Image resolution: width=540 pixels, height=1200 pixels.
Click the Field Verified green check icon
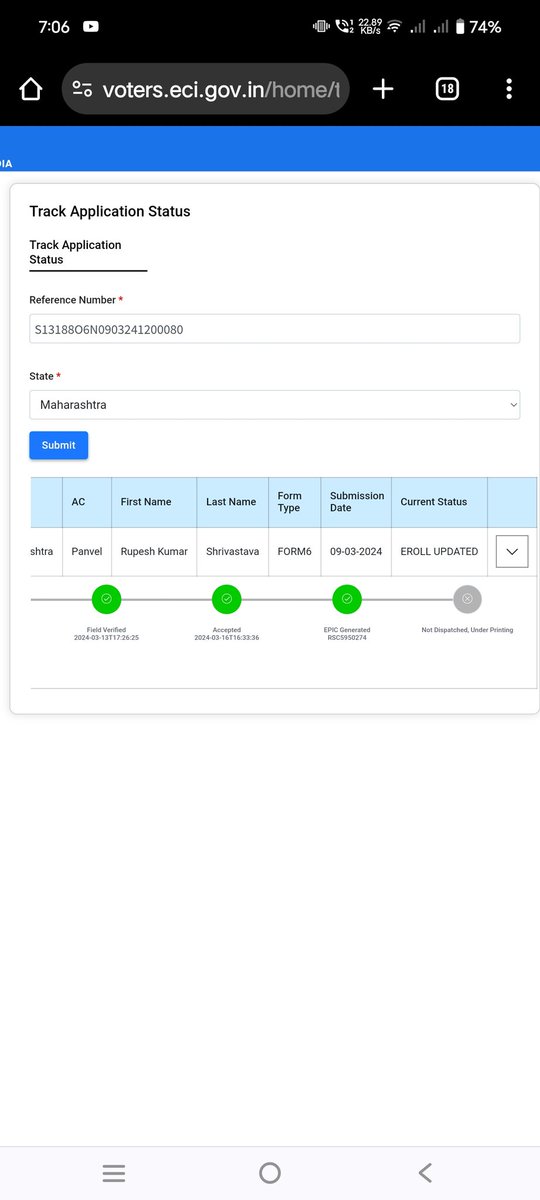pos(106,599)
